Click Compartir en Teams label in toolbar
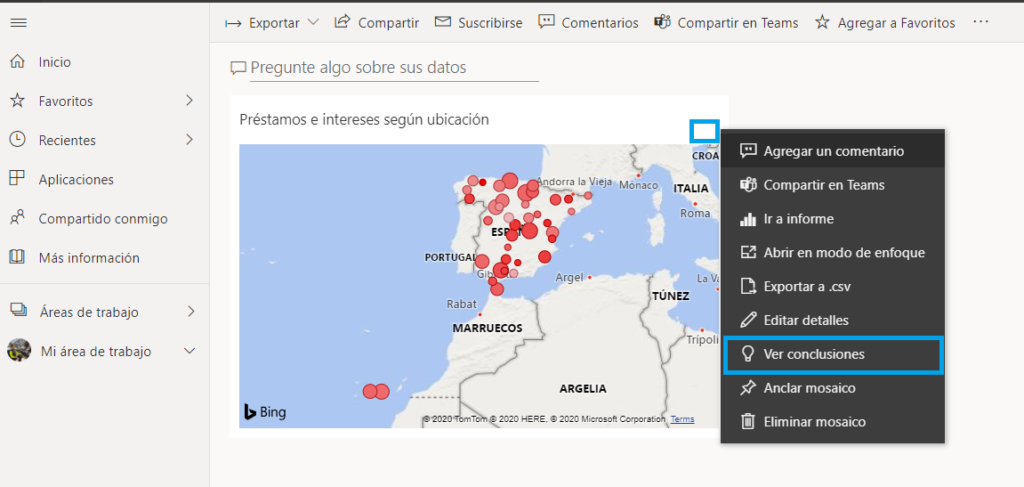The height and width of the screenshot is (487, 1024). tap(738, 24)
